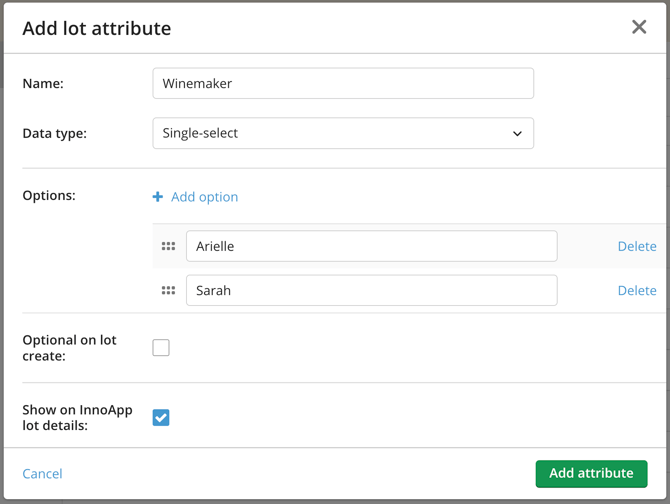
Task: Click the plus icon beside Add option
Action: [x=158, y=197]
